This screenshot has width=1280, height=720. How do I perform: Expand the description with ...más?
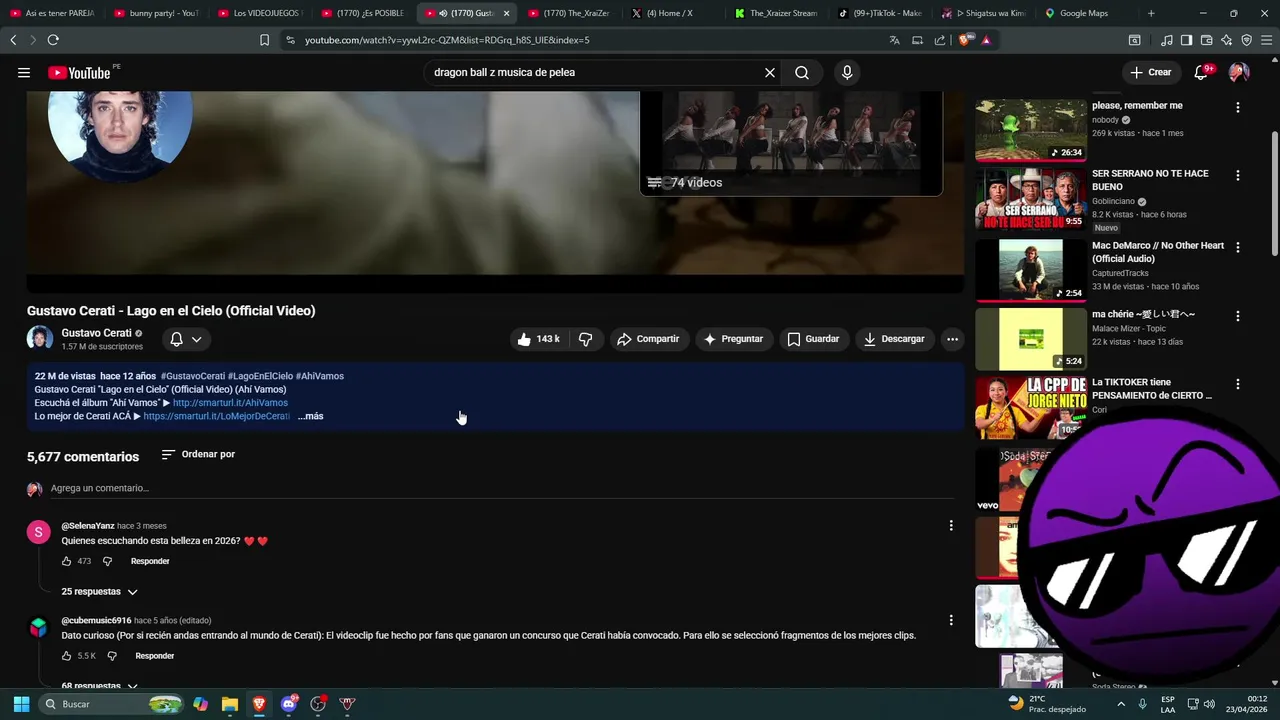click(x=310, y=416)
